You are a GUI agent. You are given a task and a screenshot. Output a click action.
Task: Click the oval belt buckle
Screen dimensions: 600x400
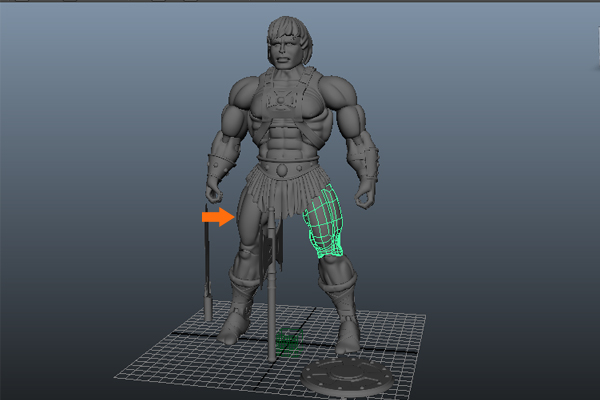[x=283, y=170]
